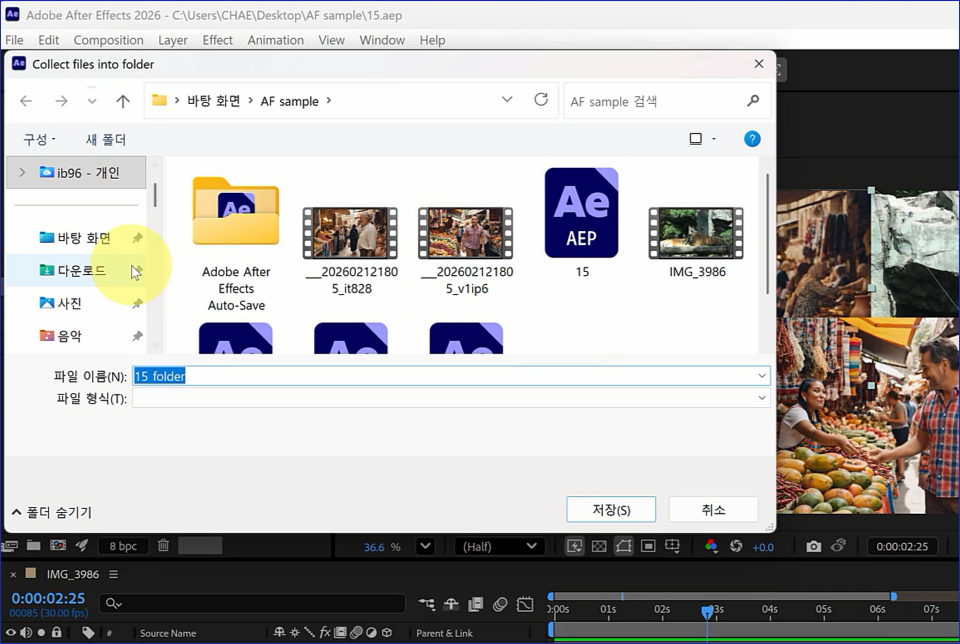Go up one folder level with the up arrow
Screen dimensions: 960x644
pyautogui.click(x=123, y=101)
